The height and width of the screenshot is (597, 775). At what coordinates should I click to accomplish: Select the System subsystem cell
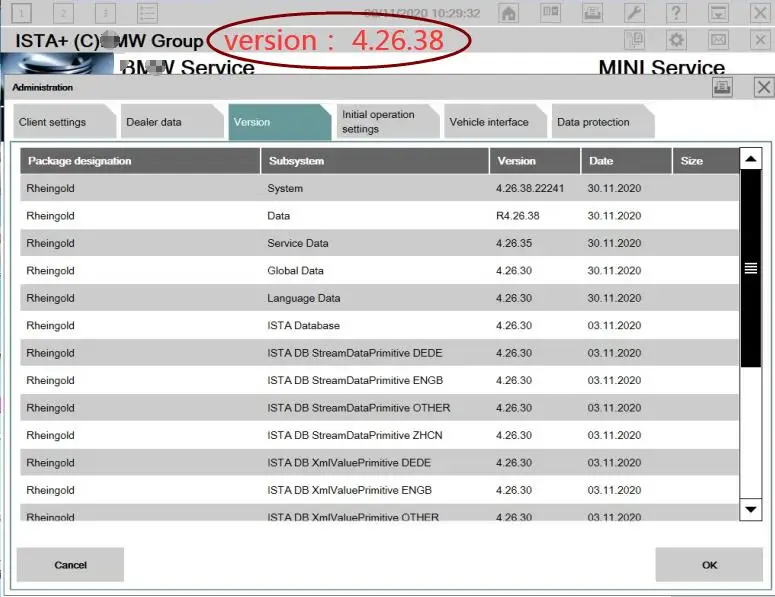285,188
